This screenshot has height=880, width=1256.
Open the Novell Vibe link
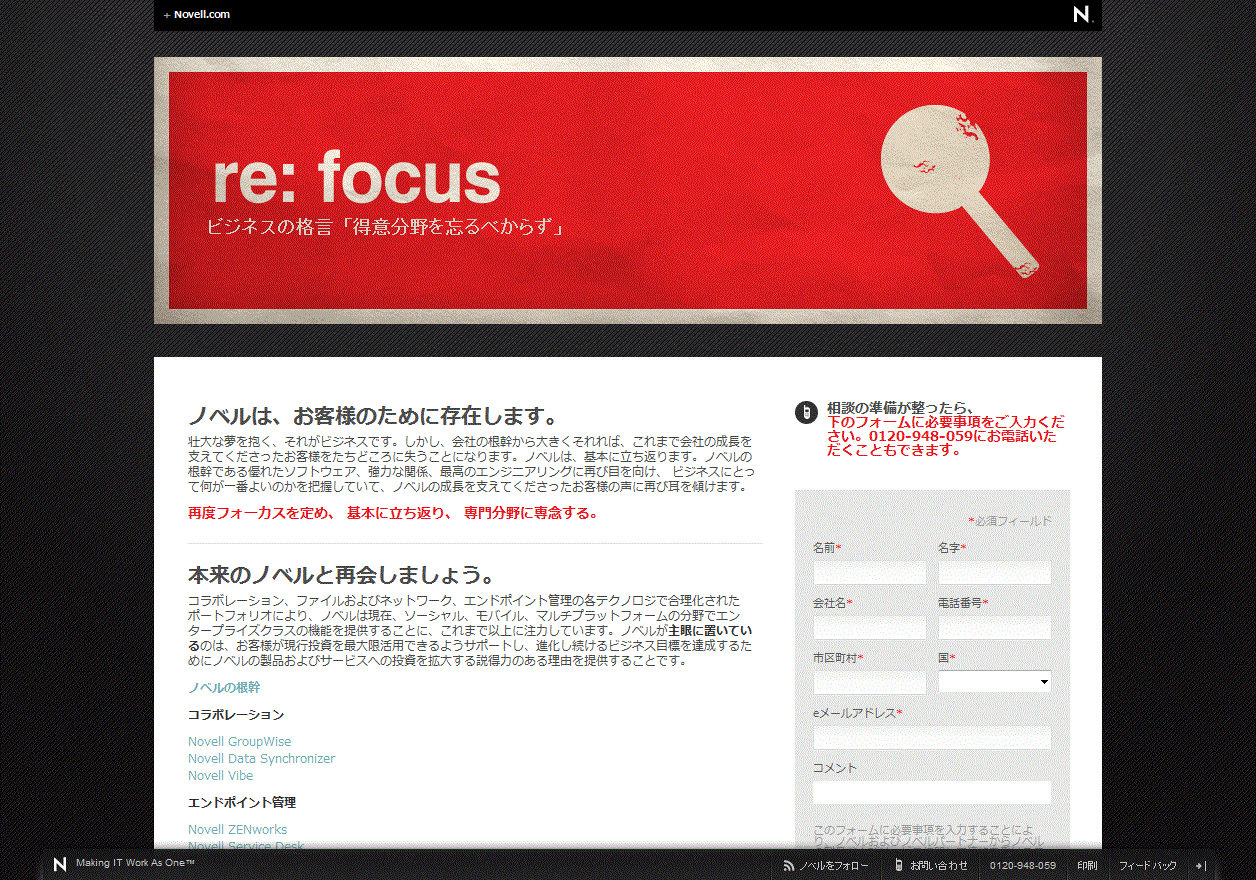pos(221,776)
